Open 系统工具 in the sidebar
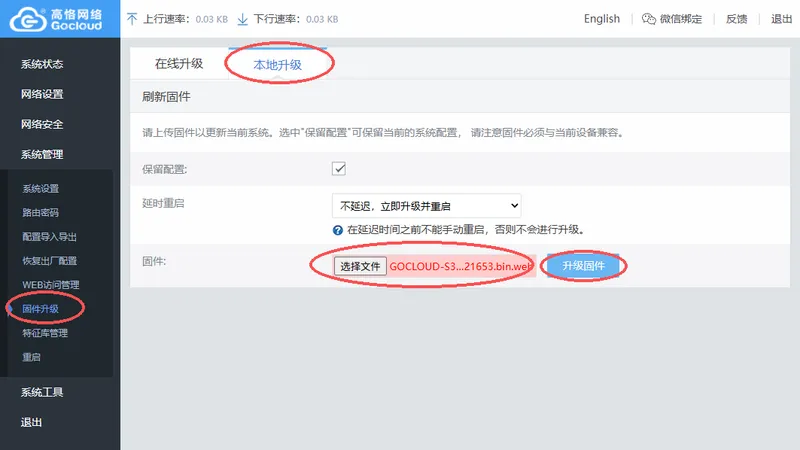Screen dimensions: 800x450 pos(42,392)
